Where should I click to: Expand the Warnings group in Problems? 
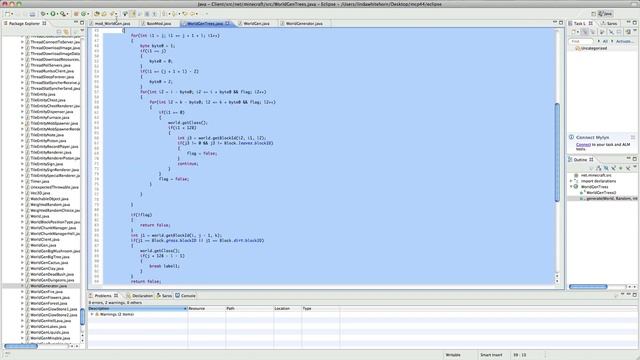point(92,314)
